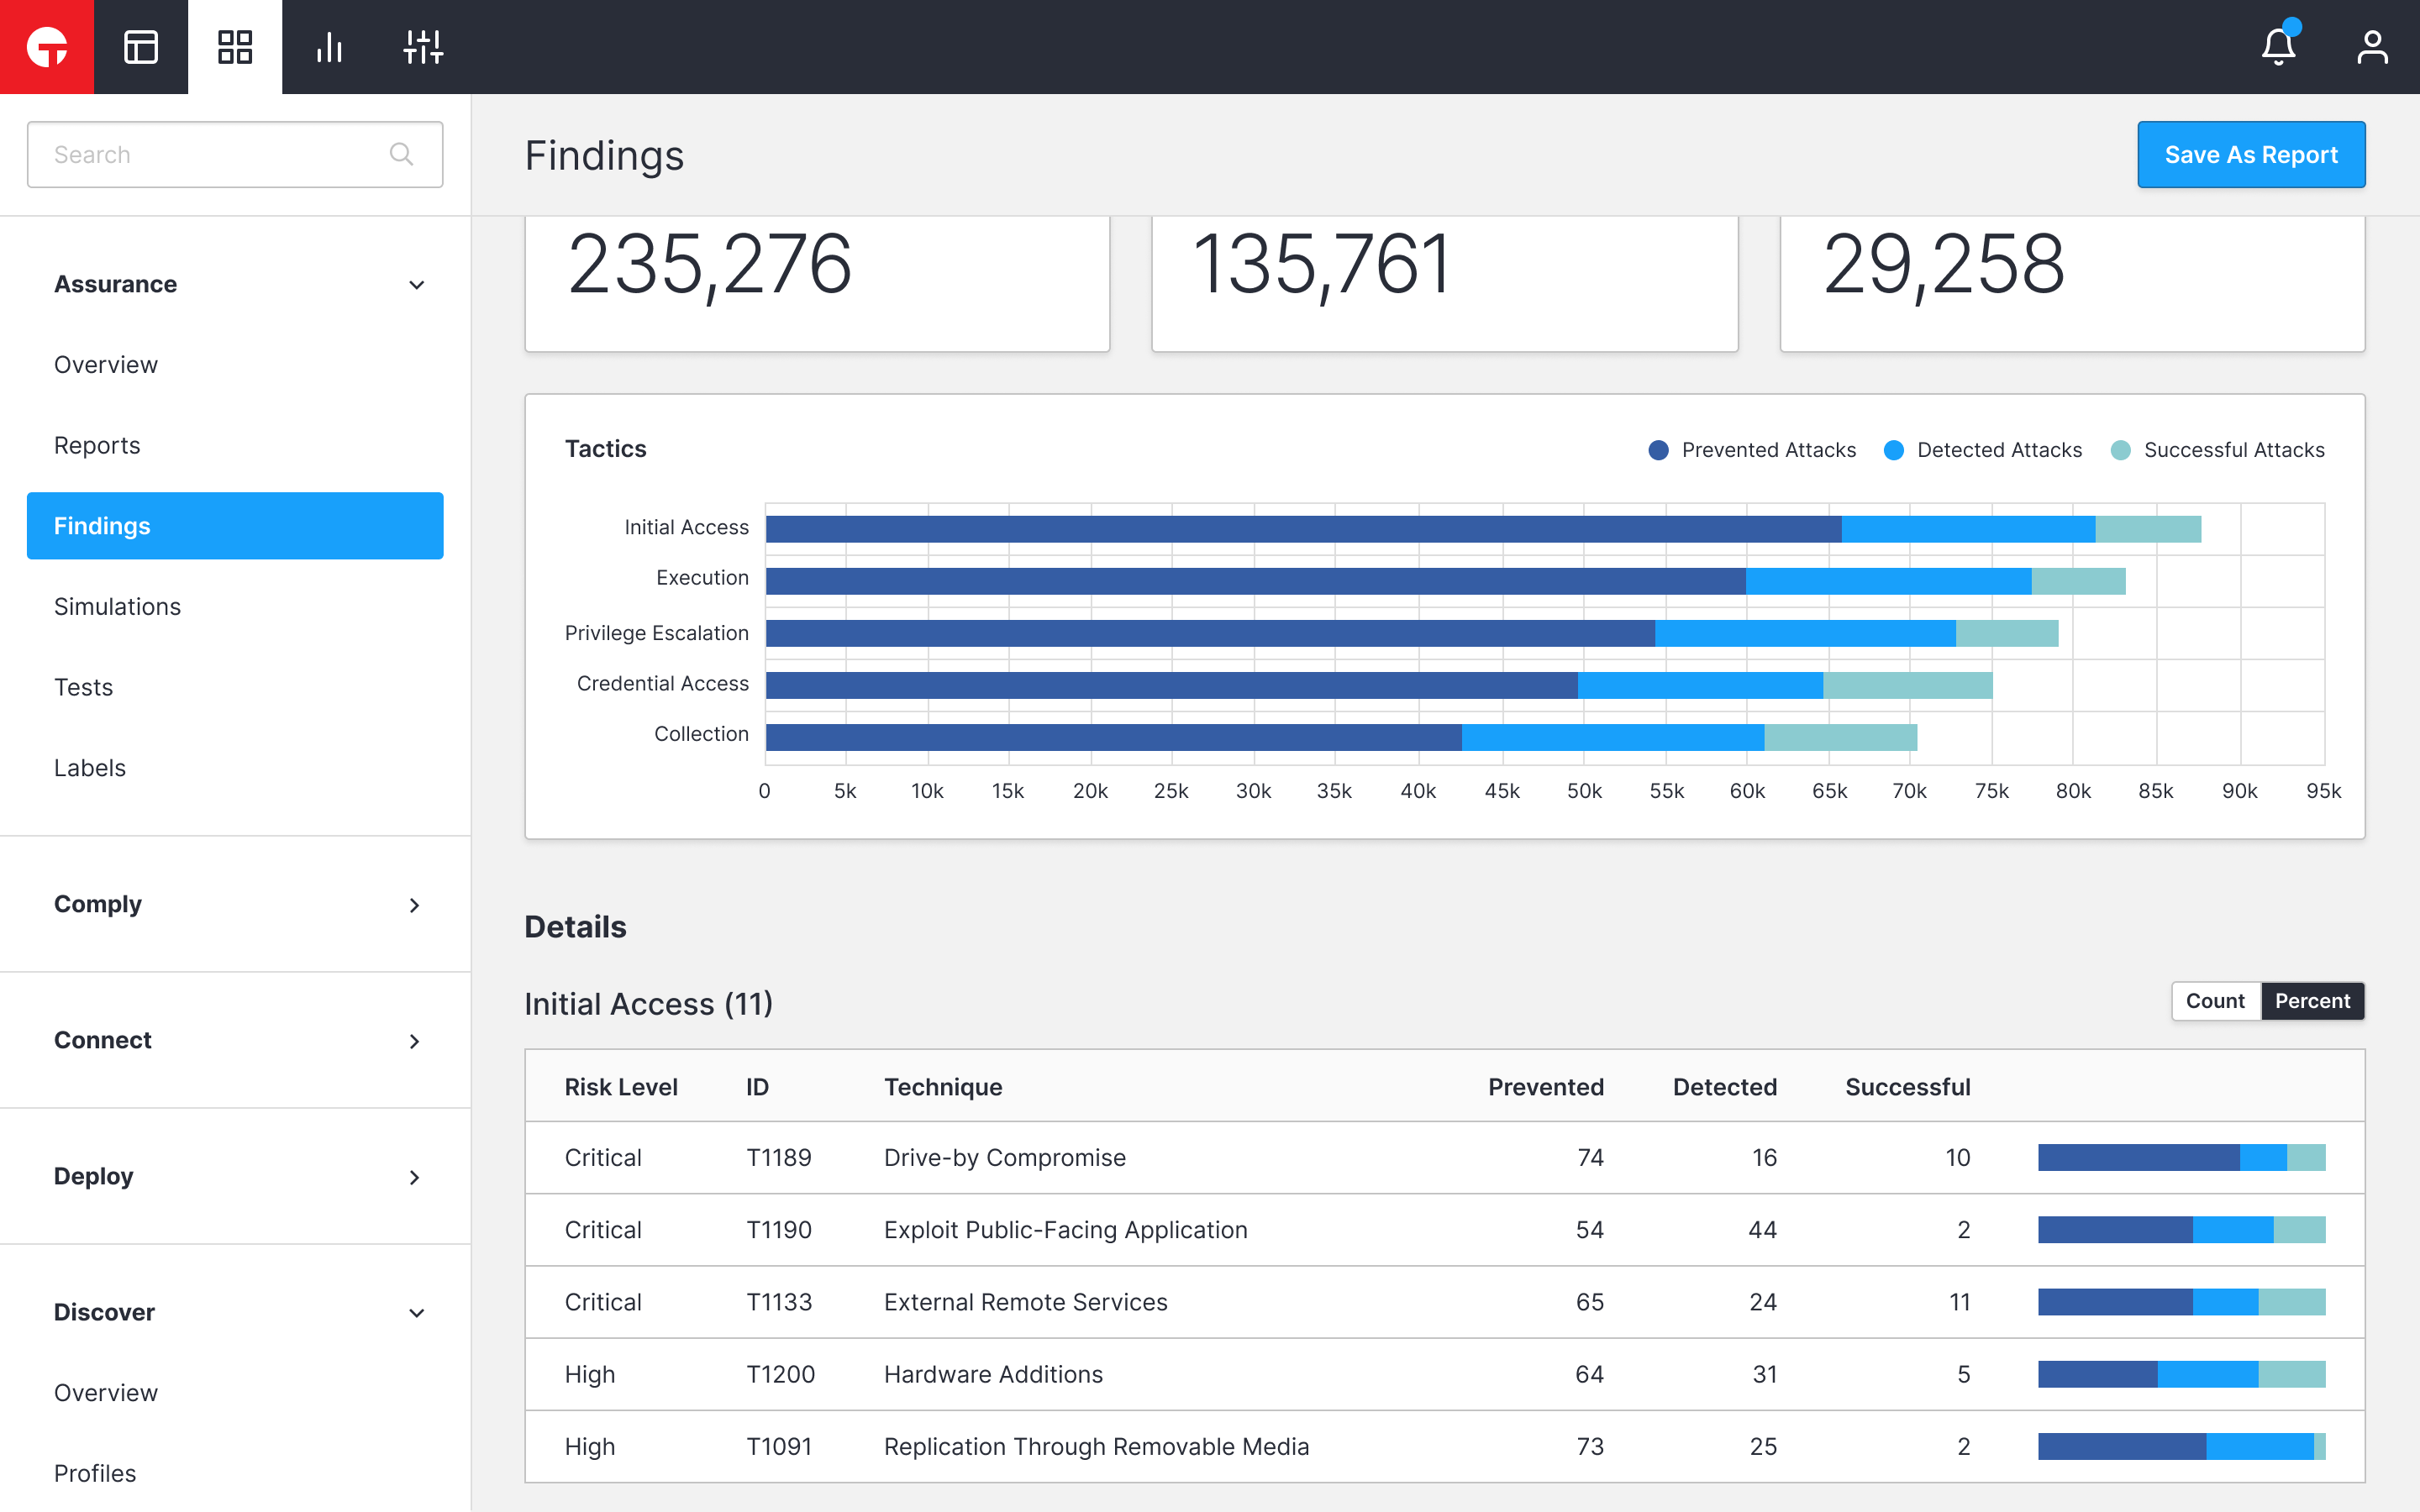The image size is (2420, 1512).
Task: Open the sliders settings icon
Action: tap(423, 47)
